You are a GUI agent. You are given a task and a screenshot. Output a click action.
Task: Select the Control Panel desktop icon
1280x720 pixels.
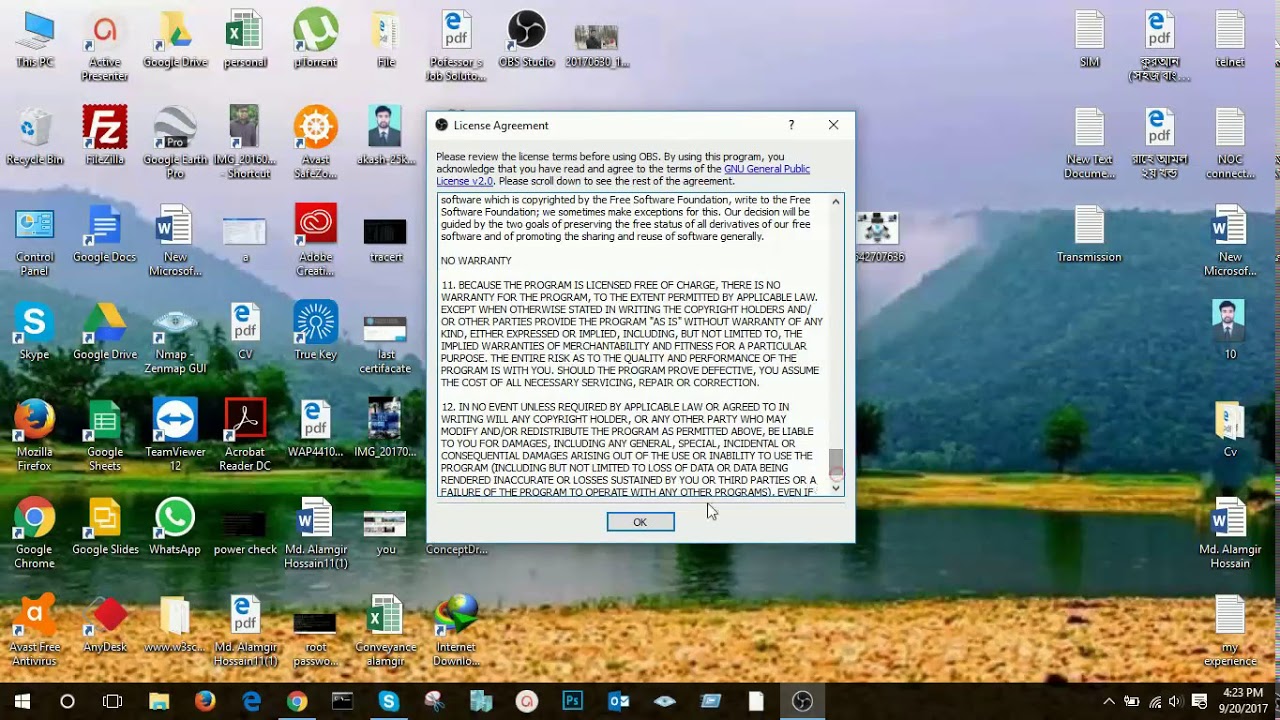click(34, 241)
